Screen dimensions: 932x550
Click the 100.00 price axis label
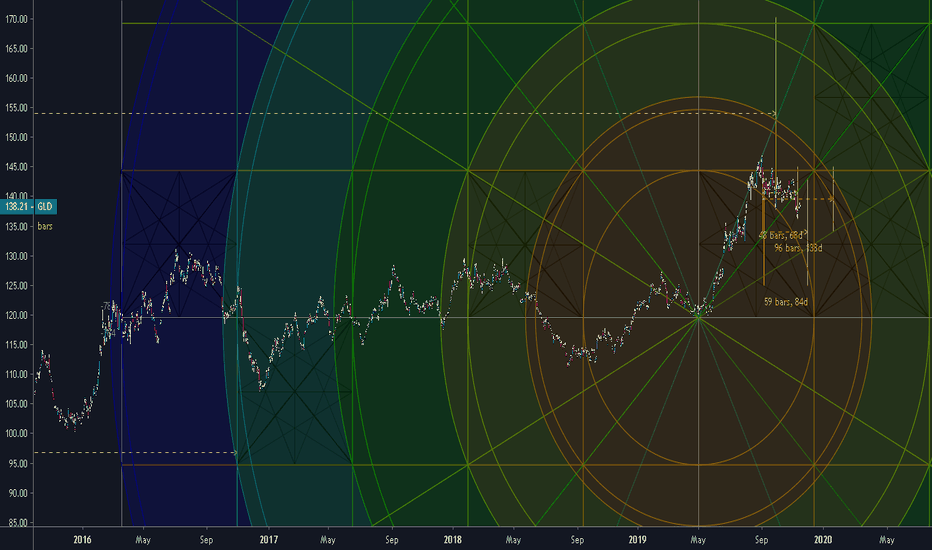pyautogui.click(x=17, y=433)
